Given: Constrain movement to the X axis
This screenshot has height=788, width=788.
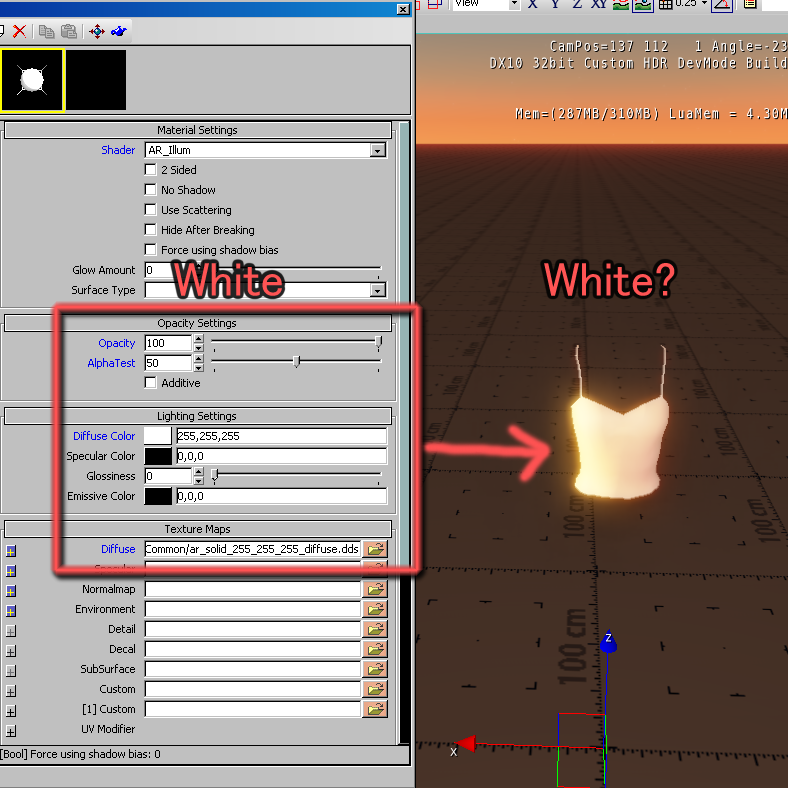Looking at the screenshot, I should click(532, 4).
